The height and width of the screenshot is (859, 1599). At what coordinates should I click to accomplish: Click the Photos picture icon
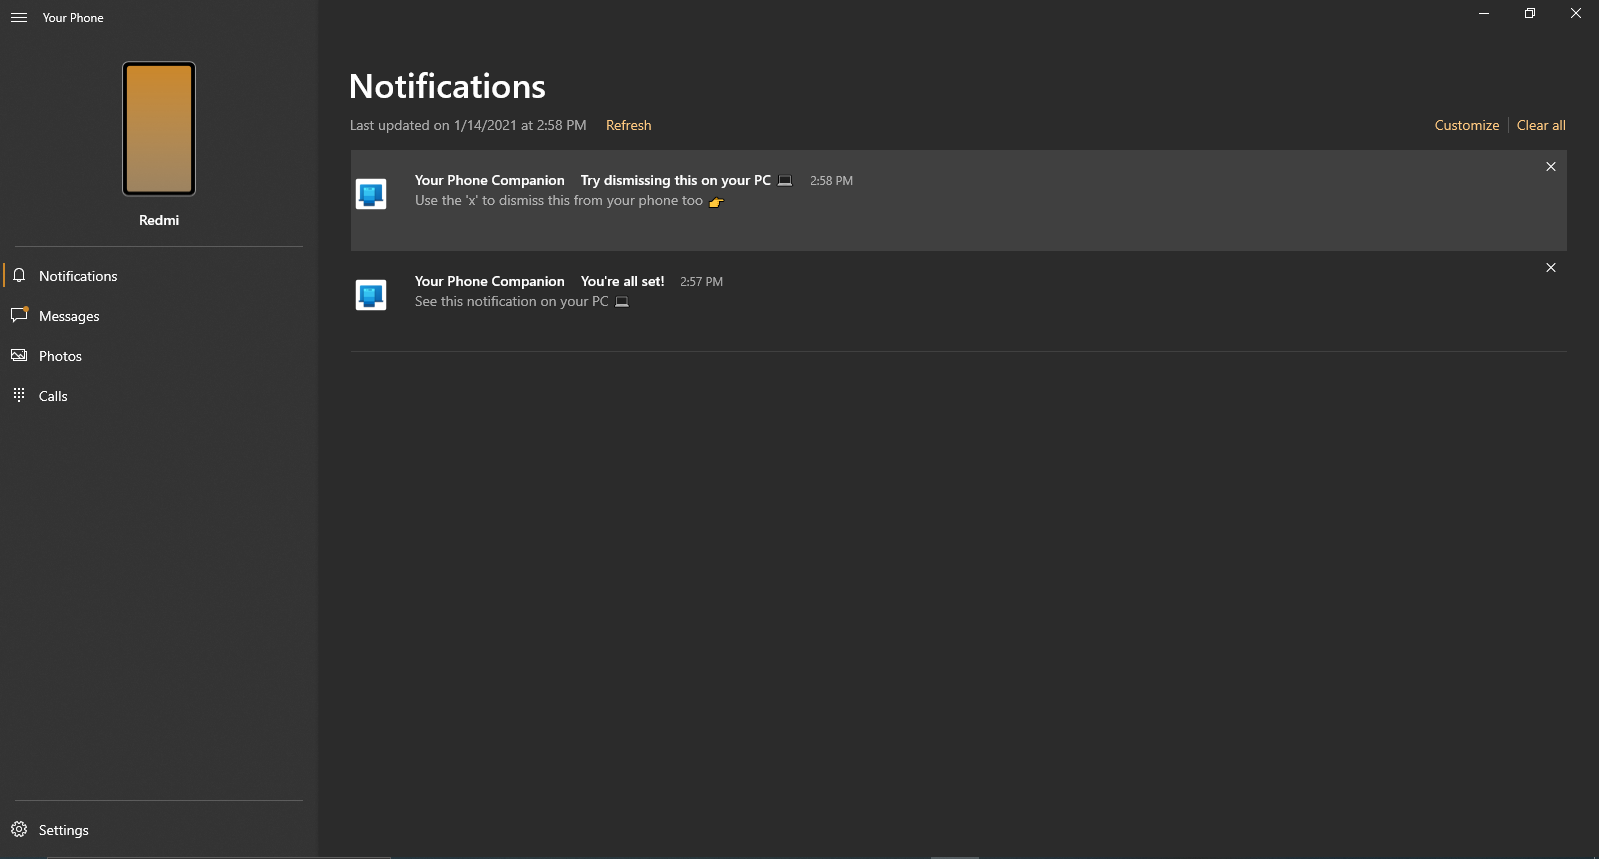tap(19, 355)
